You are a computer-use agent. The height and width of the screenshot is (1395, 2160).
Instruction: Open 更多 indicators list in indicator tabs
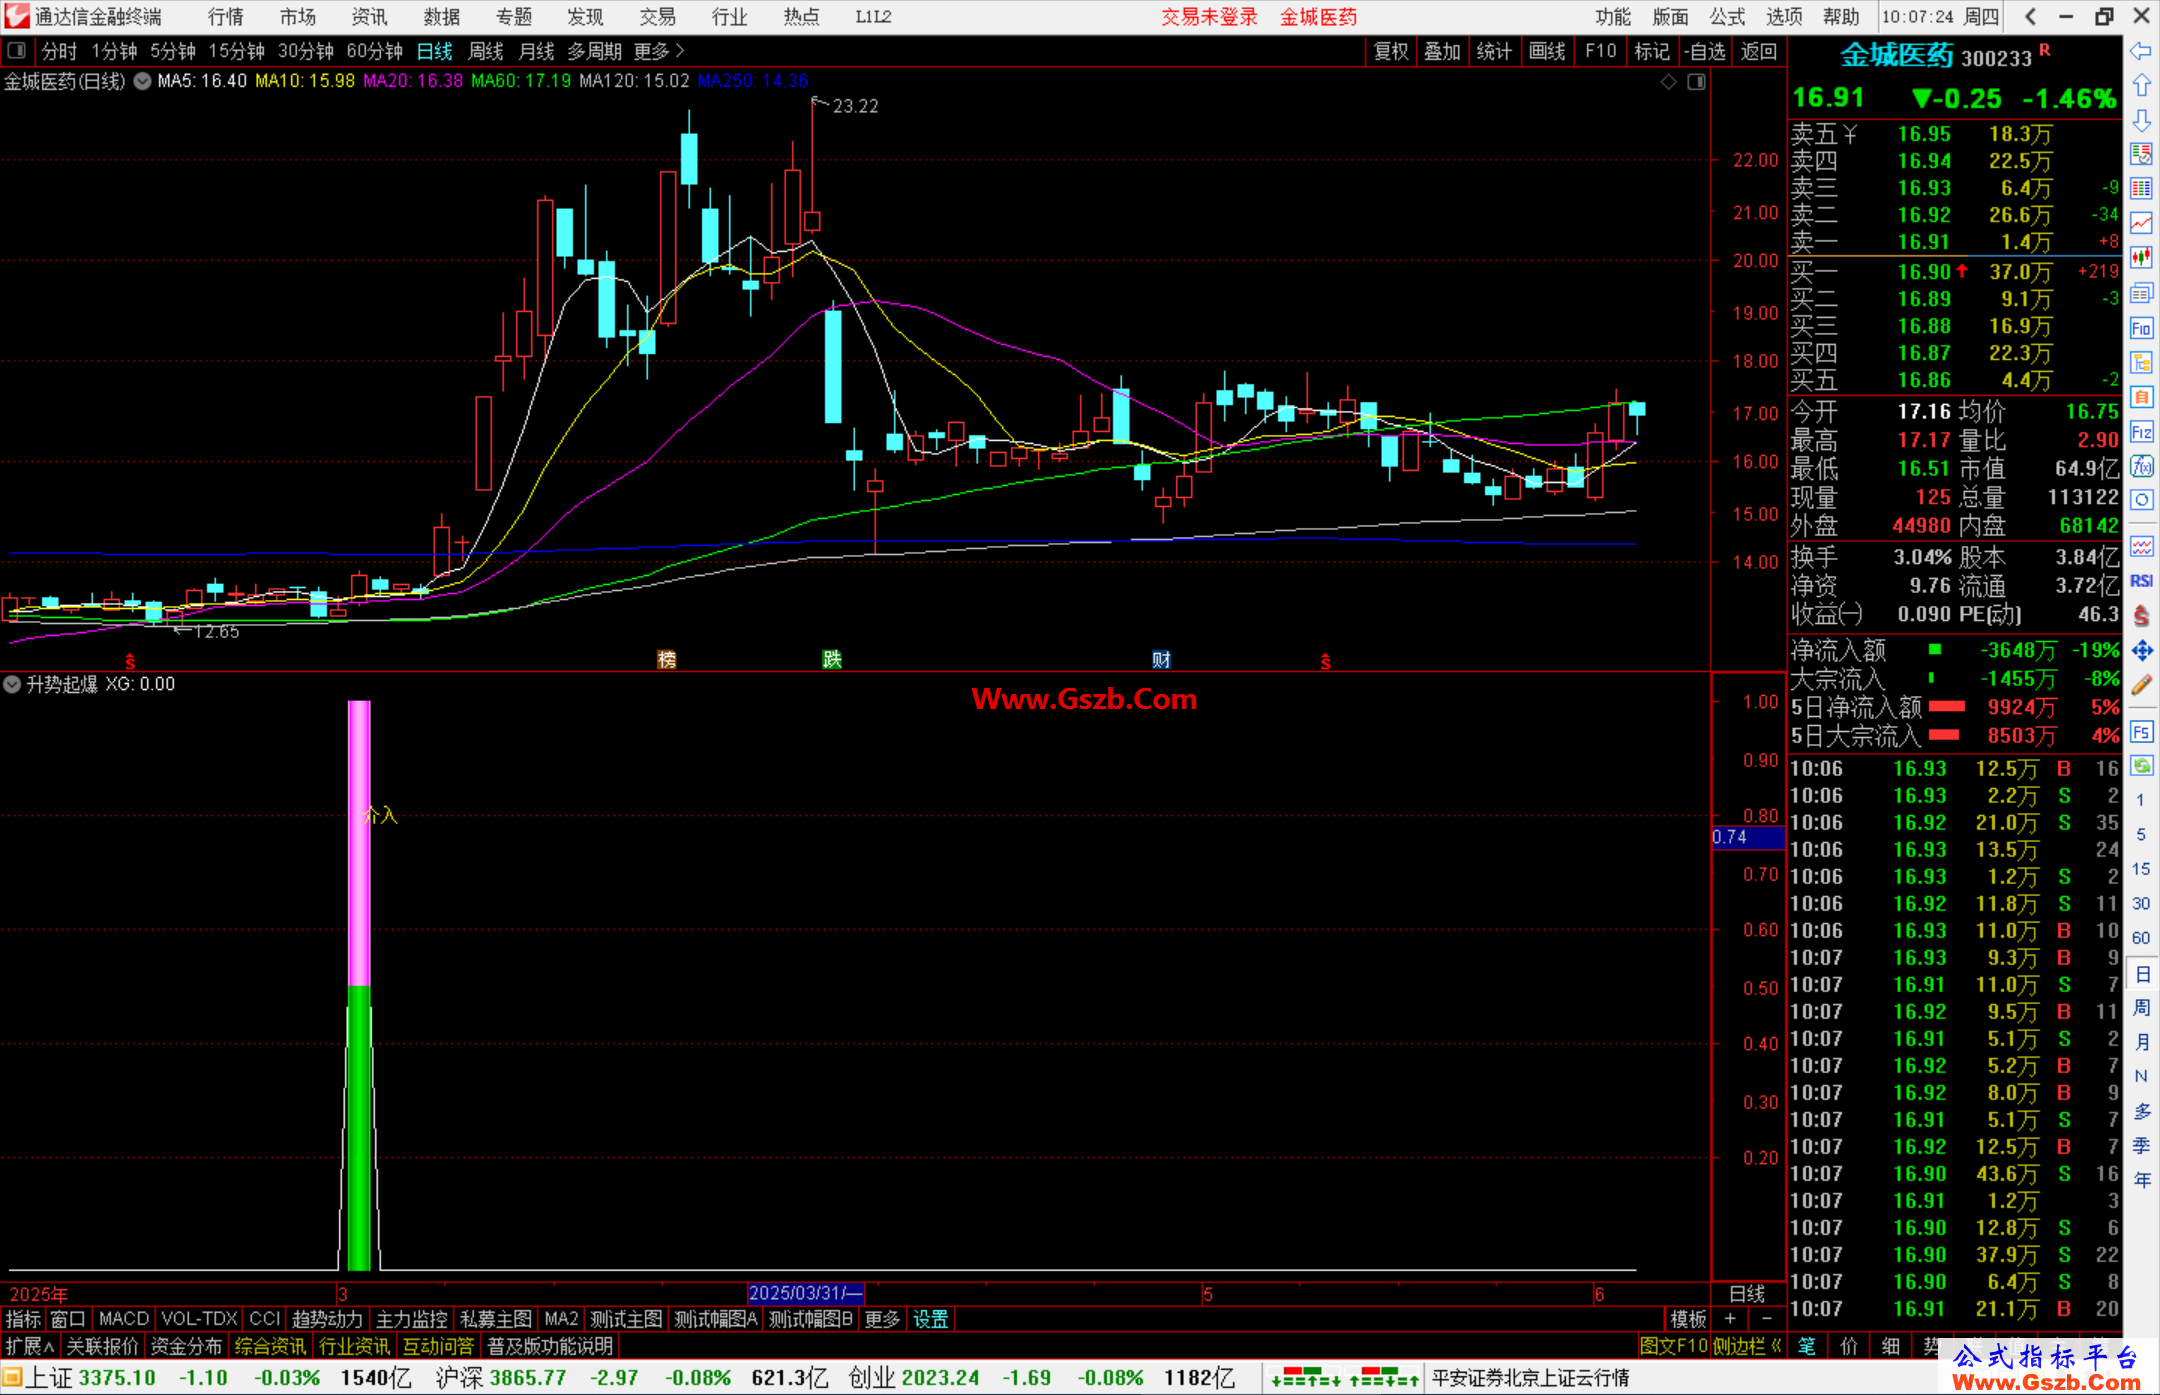tap(882, 1319)
